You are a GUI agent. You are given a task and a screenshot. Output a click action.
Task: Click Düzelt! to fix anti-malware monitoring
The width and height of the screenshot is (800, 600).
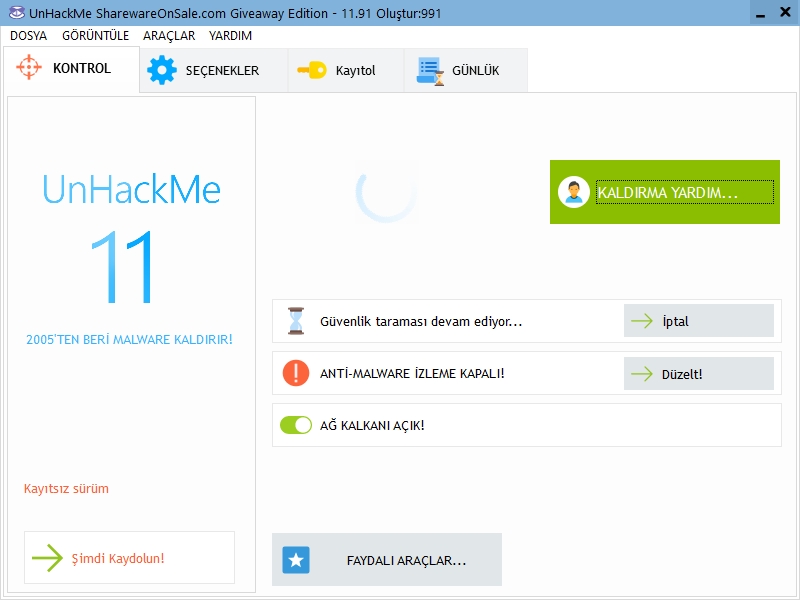pyautogui.click(x=699, y=373)
